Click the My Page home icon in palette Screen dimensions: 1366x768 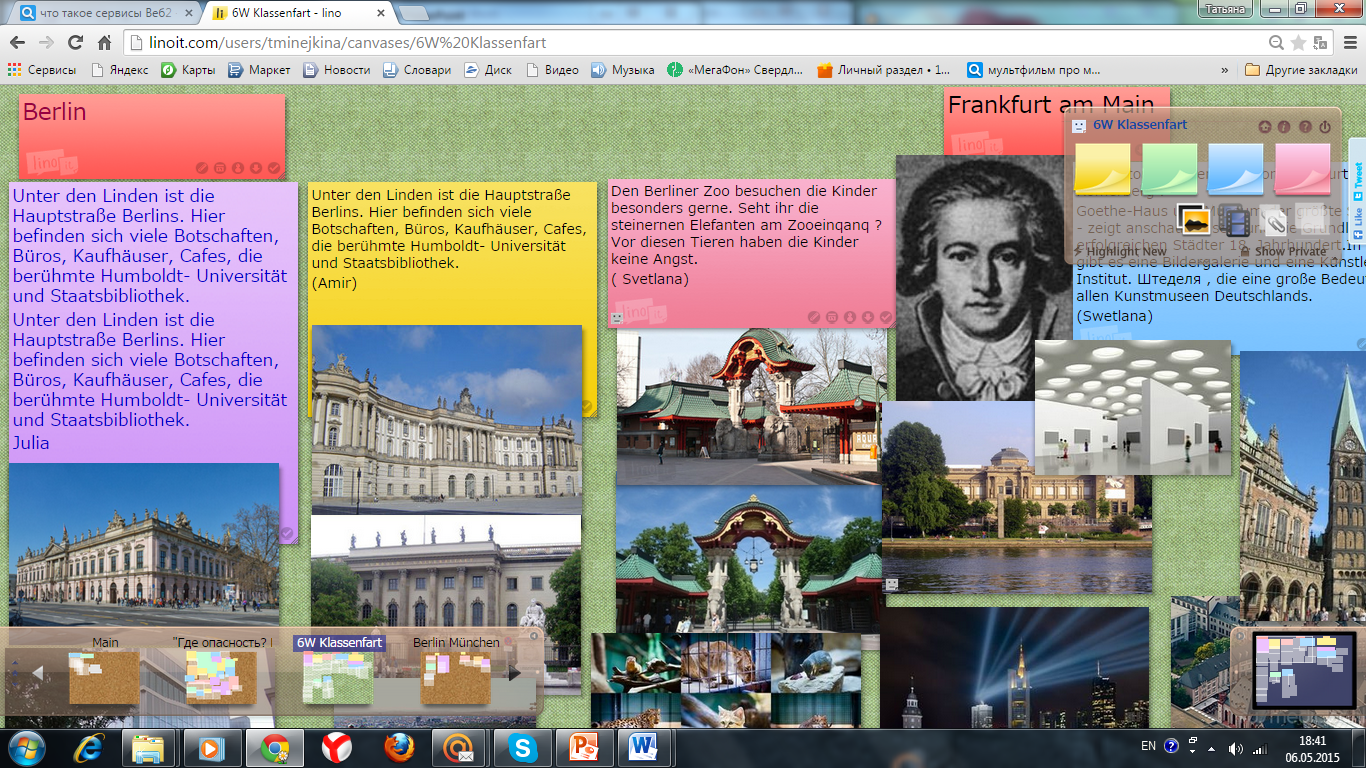[1265, 127]
